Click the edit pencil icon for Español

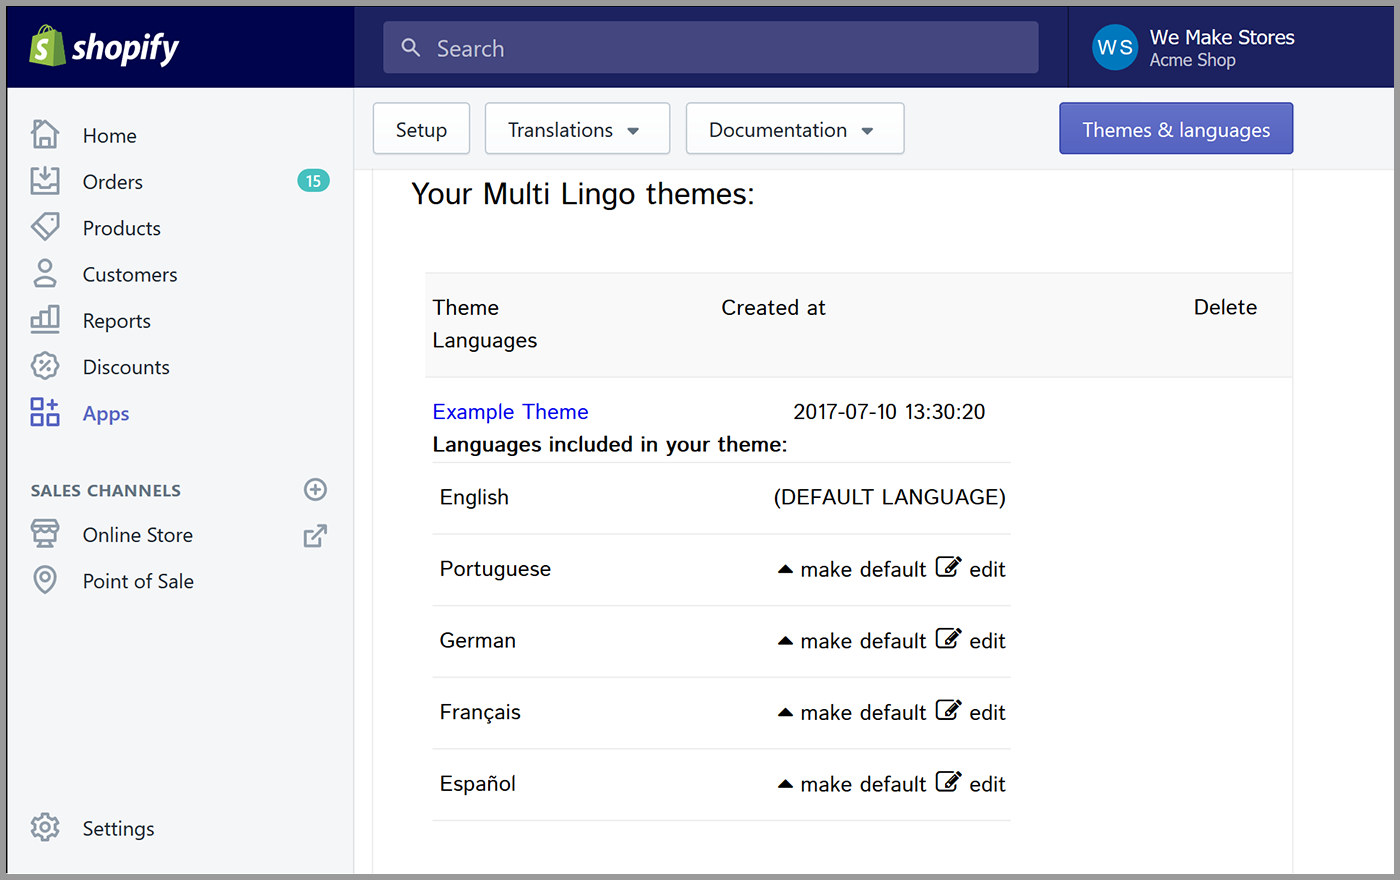(948, 781)
